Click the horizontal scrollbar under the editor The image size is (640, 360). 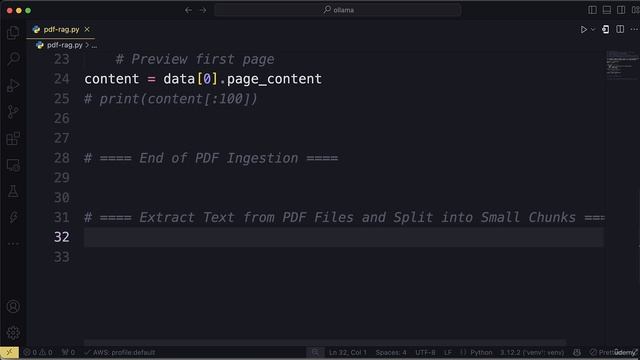pyautogui.click(x=325, y=342)
